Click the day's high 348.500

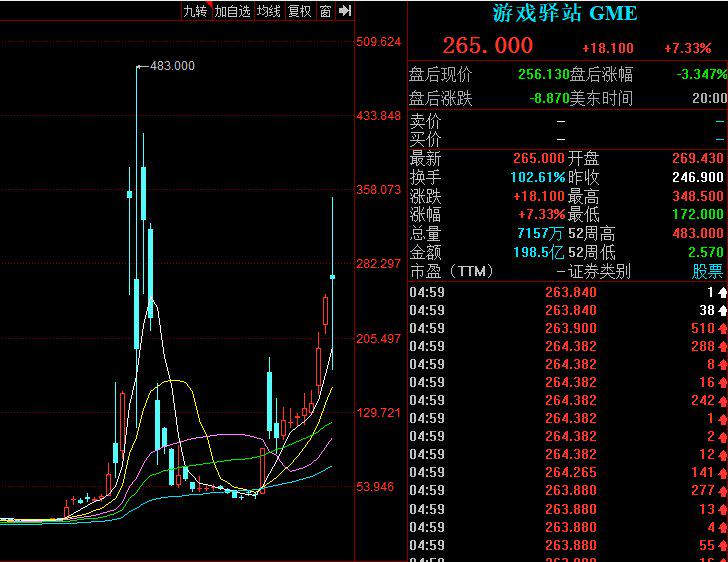pyautogui.click(x=698, y=196)
